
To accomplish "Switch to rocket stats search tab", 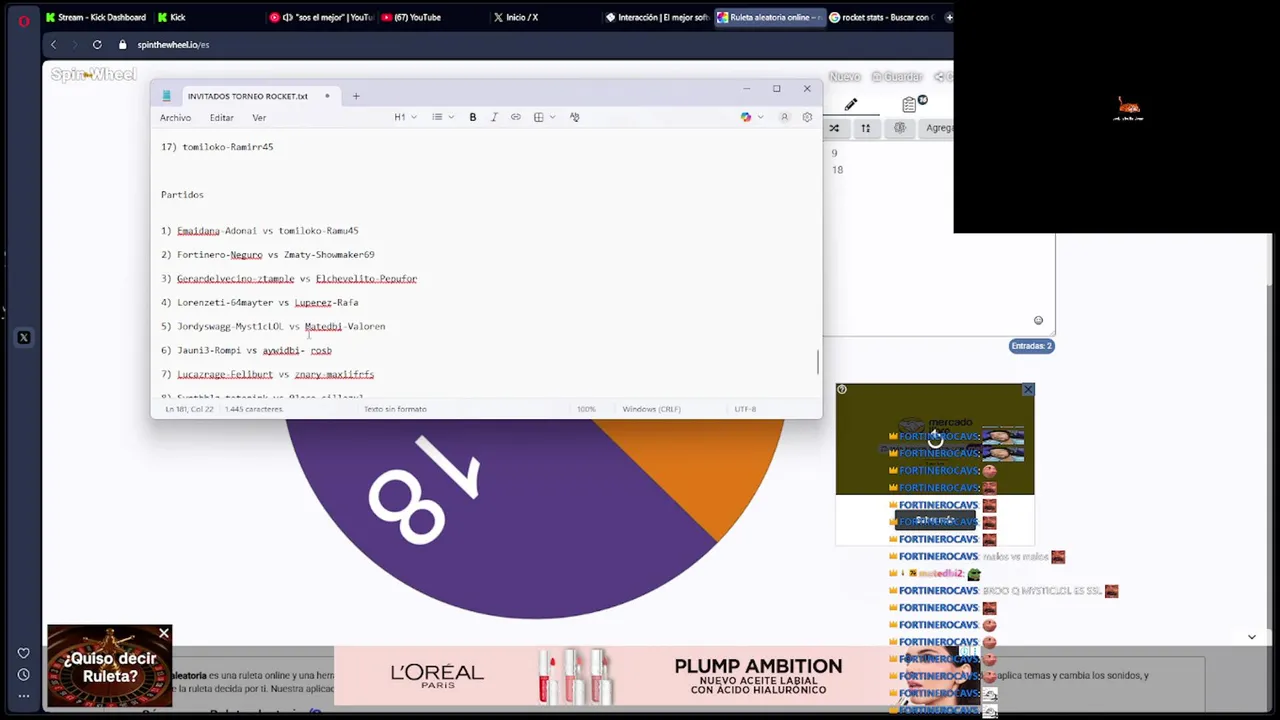I will tap(882, 17).
